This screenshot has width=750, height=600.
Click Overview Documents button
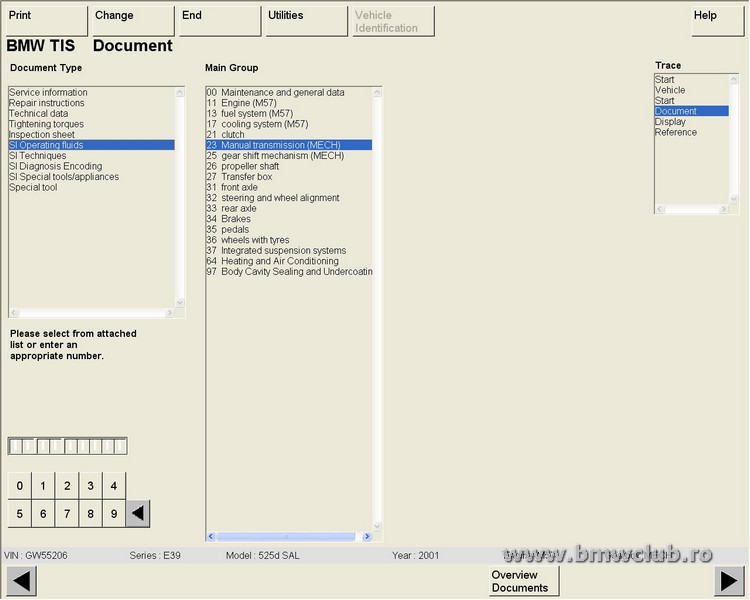(x=524, y=581)
